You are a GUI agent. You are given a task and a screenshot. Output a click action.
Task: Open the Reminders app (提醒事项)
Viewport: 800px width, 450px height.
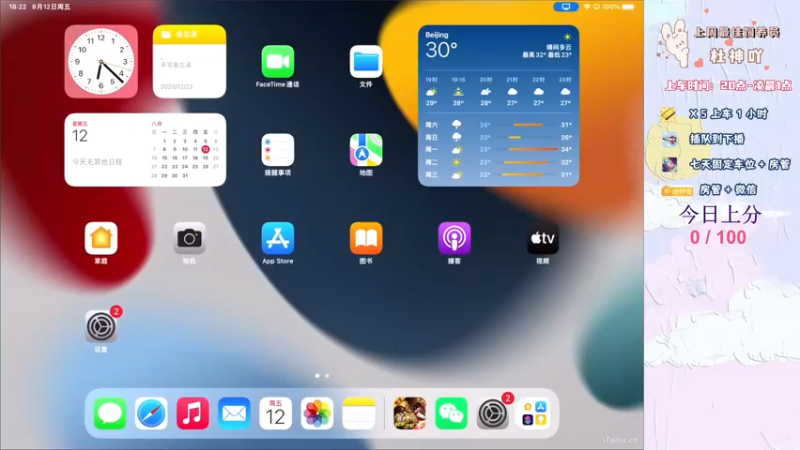coord(278,150)
